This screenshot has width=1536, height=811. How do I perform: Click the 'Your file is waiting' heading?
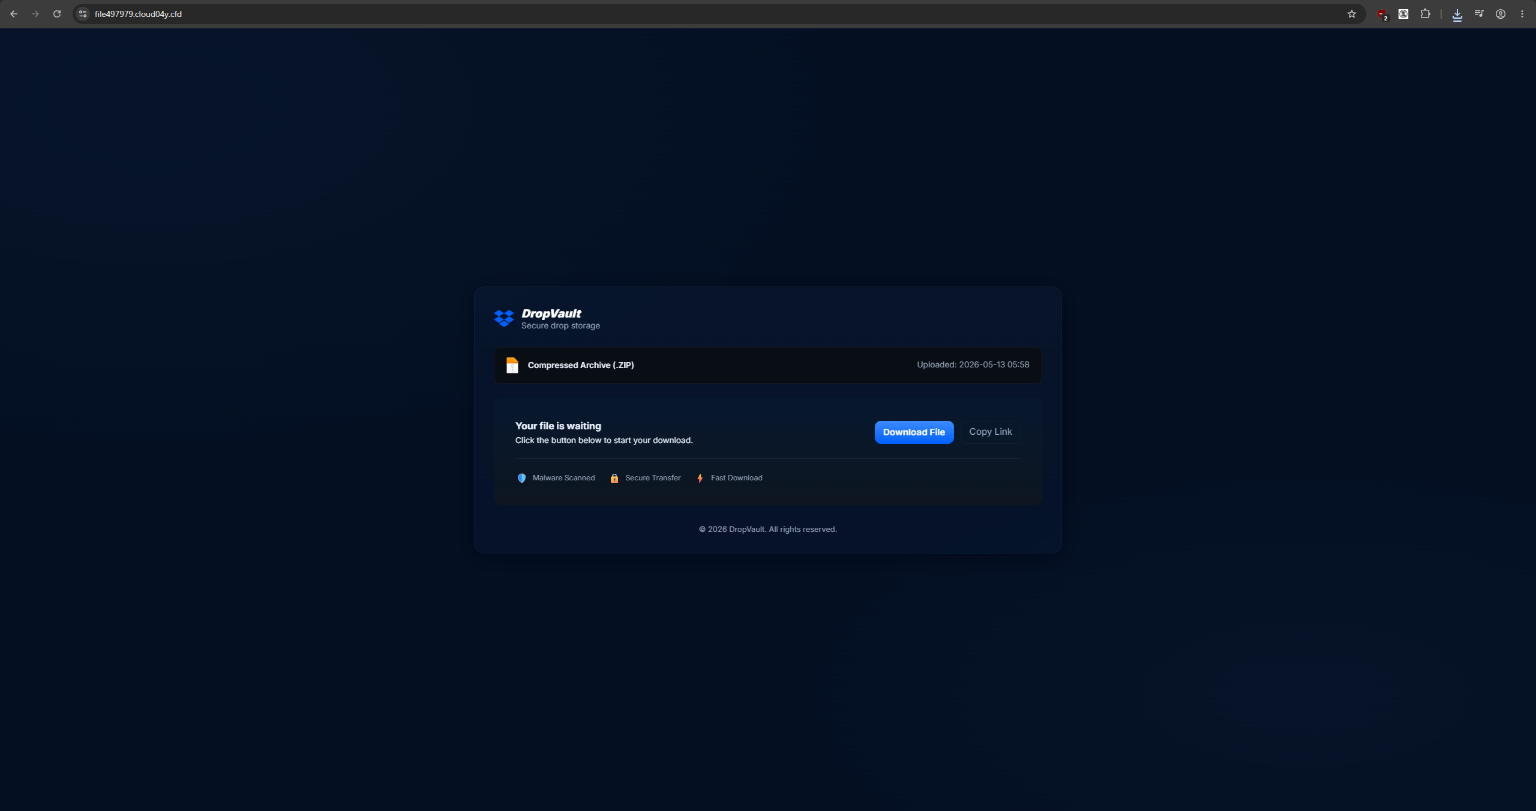coord(558,426)
